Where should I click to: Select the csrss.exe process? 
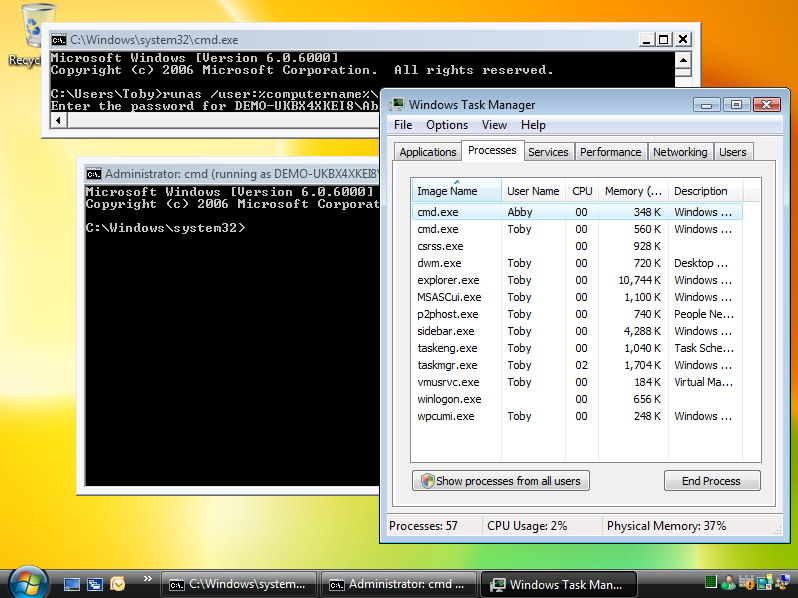(577, 246)
